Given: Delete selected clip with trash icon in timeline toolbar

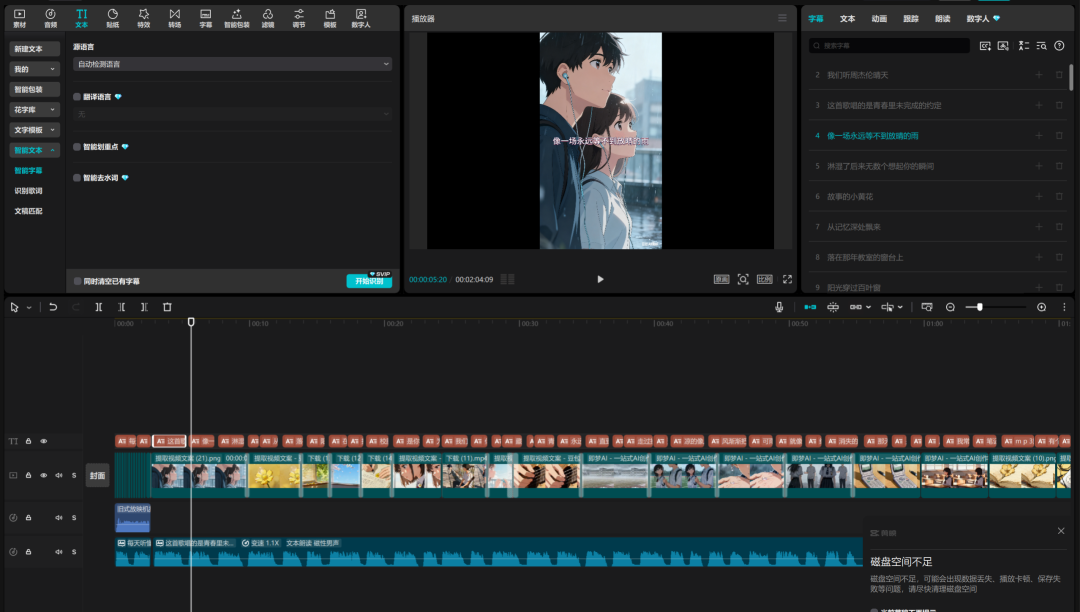Looking at the screenshot, I should click(x=167, y=307).
